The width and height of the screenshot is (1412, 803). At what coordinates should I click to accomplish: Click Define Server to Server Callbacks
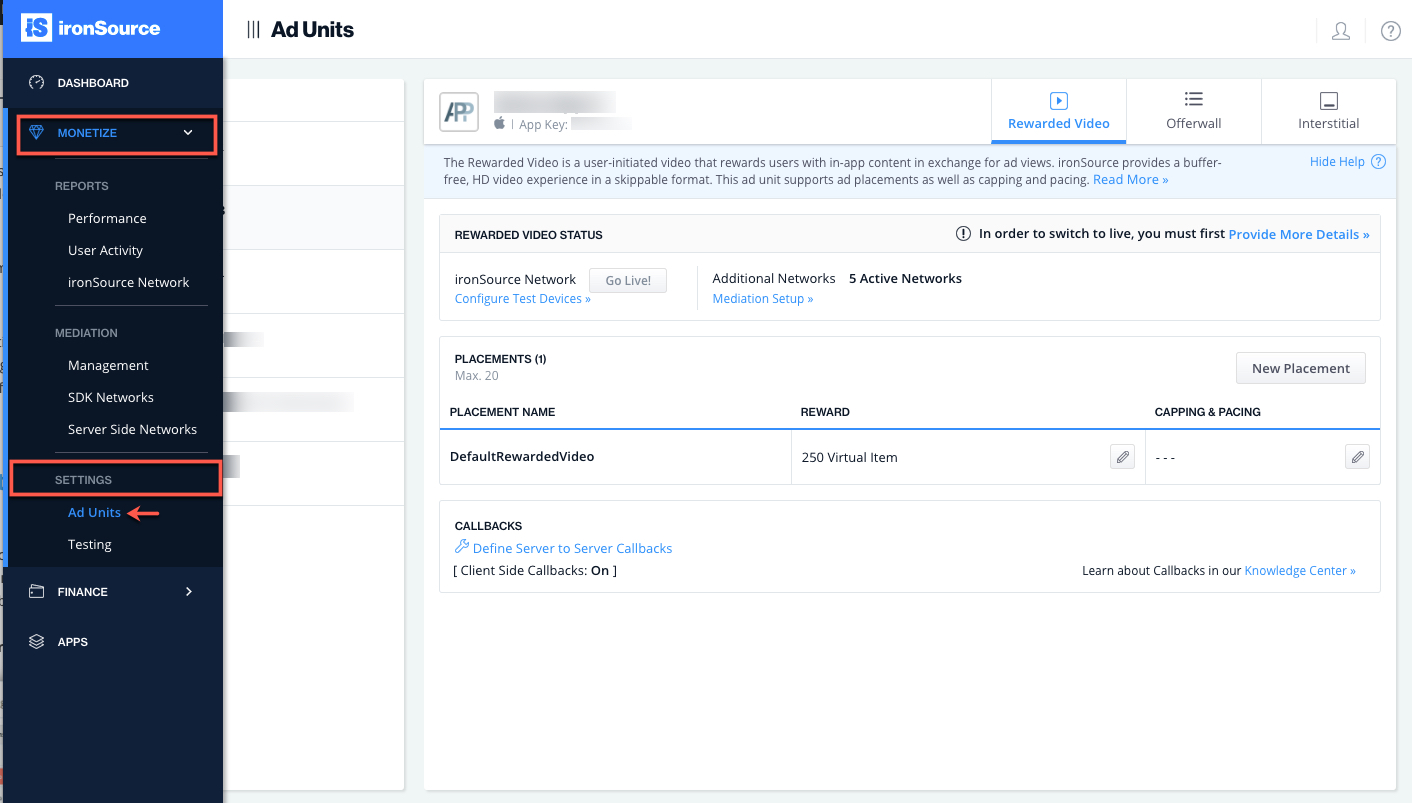[572, 548]
